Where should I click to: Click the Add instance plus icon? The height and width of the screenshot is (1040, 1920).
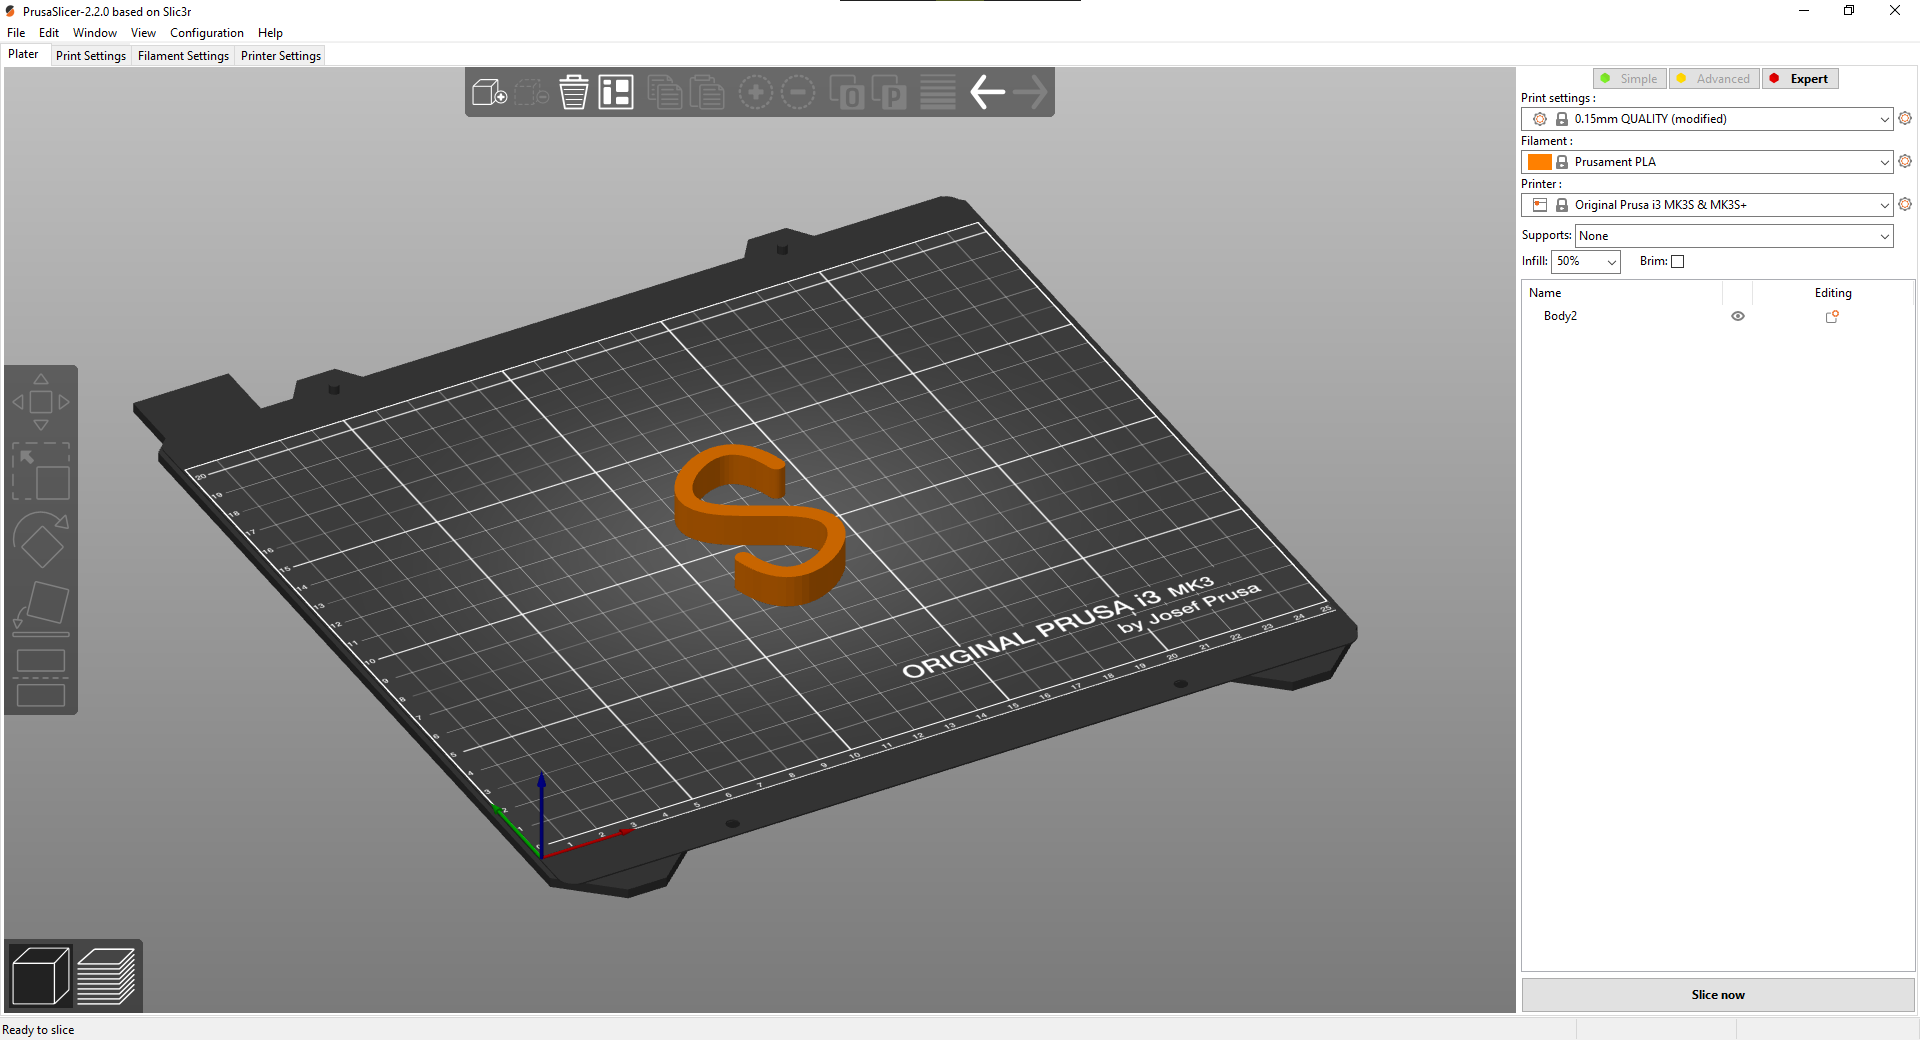tap(756, 93)
